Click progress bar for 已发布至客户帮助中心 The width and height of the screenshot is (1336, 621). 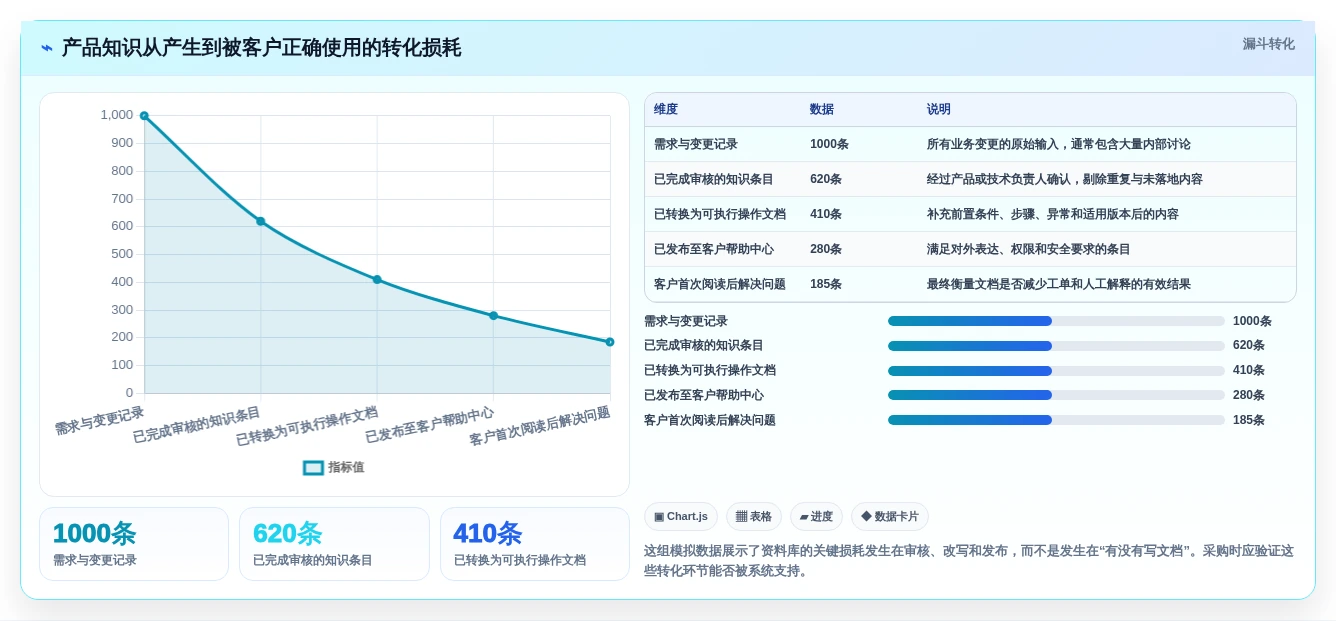tap(1056, 395)
